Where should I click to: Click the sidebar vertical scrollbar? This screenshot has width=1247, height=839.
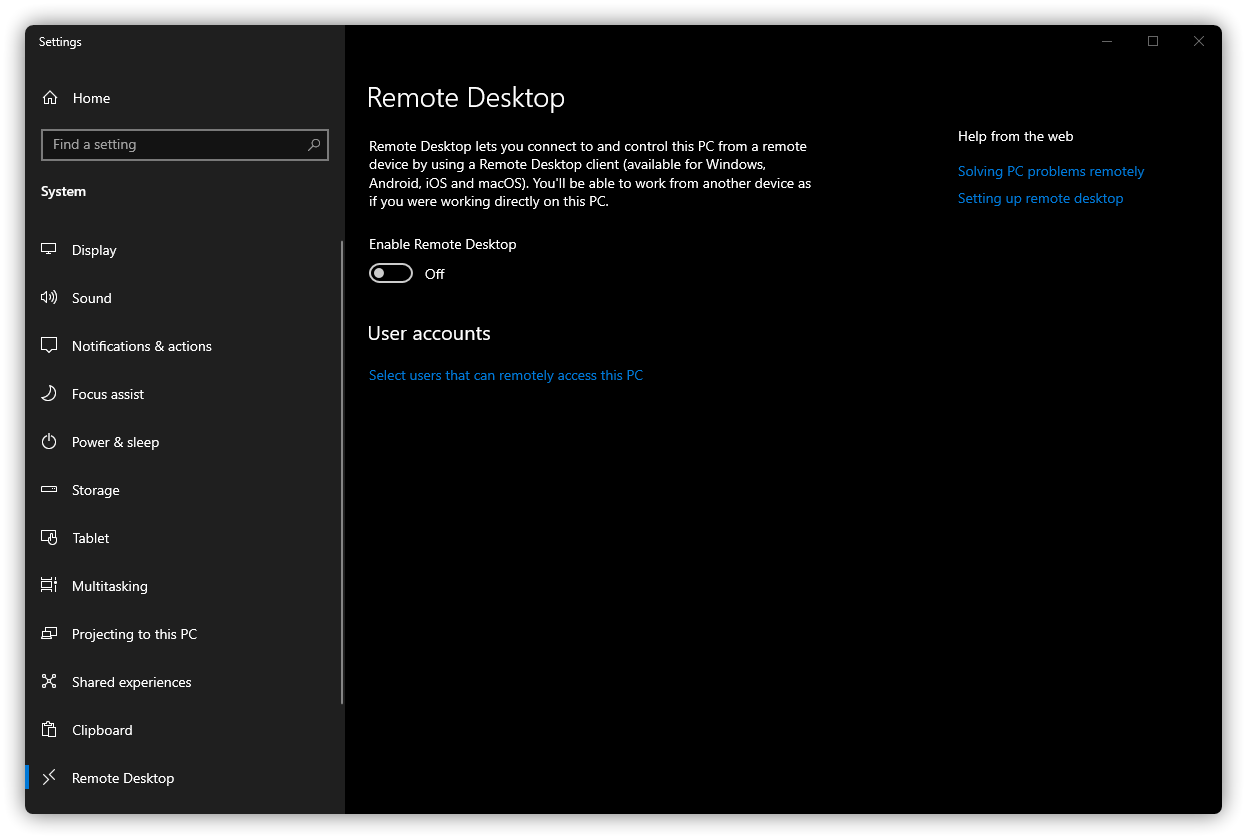pos(342,472)
